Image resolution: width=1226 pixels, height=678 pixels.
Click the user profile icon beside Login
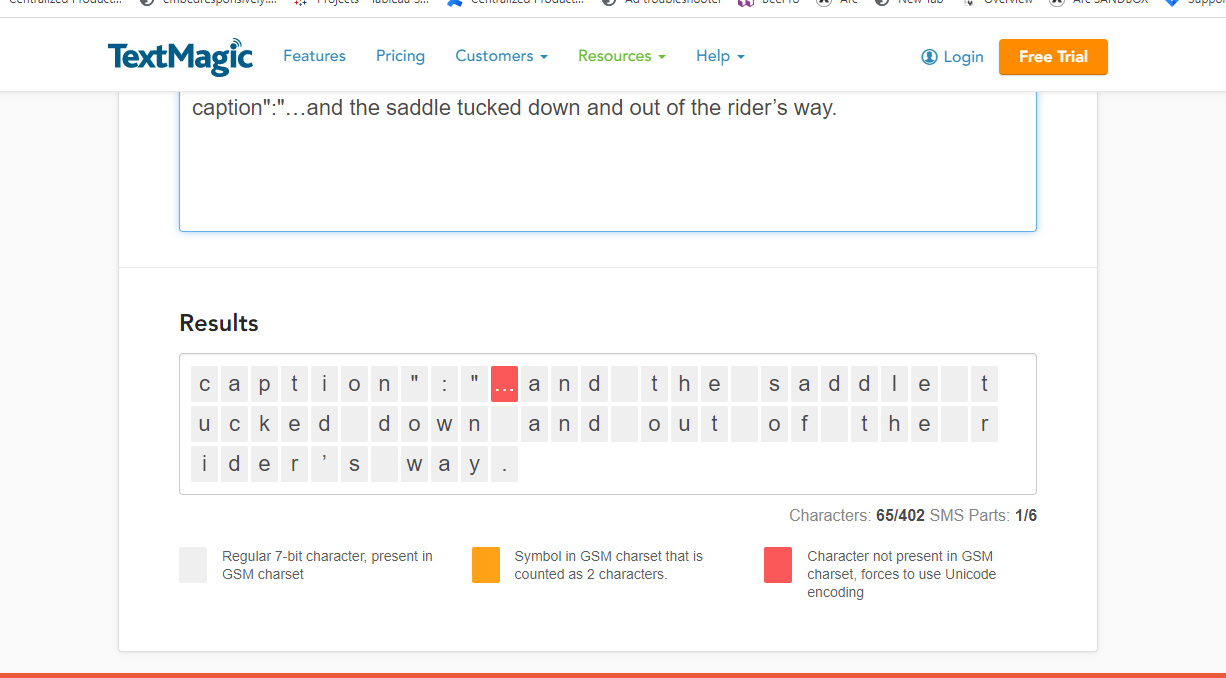coord(929,57)
